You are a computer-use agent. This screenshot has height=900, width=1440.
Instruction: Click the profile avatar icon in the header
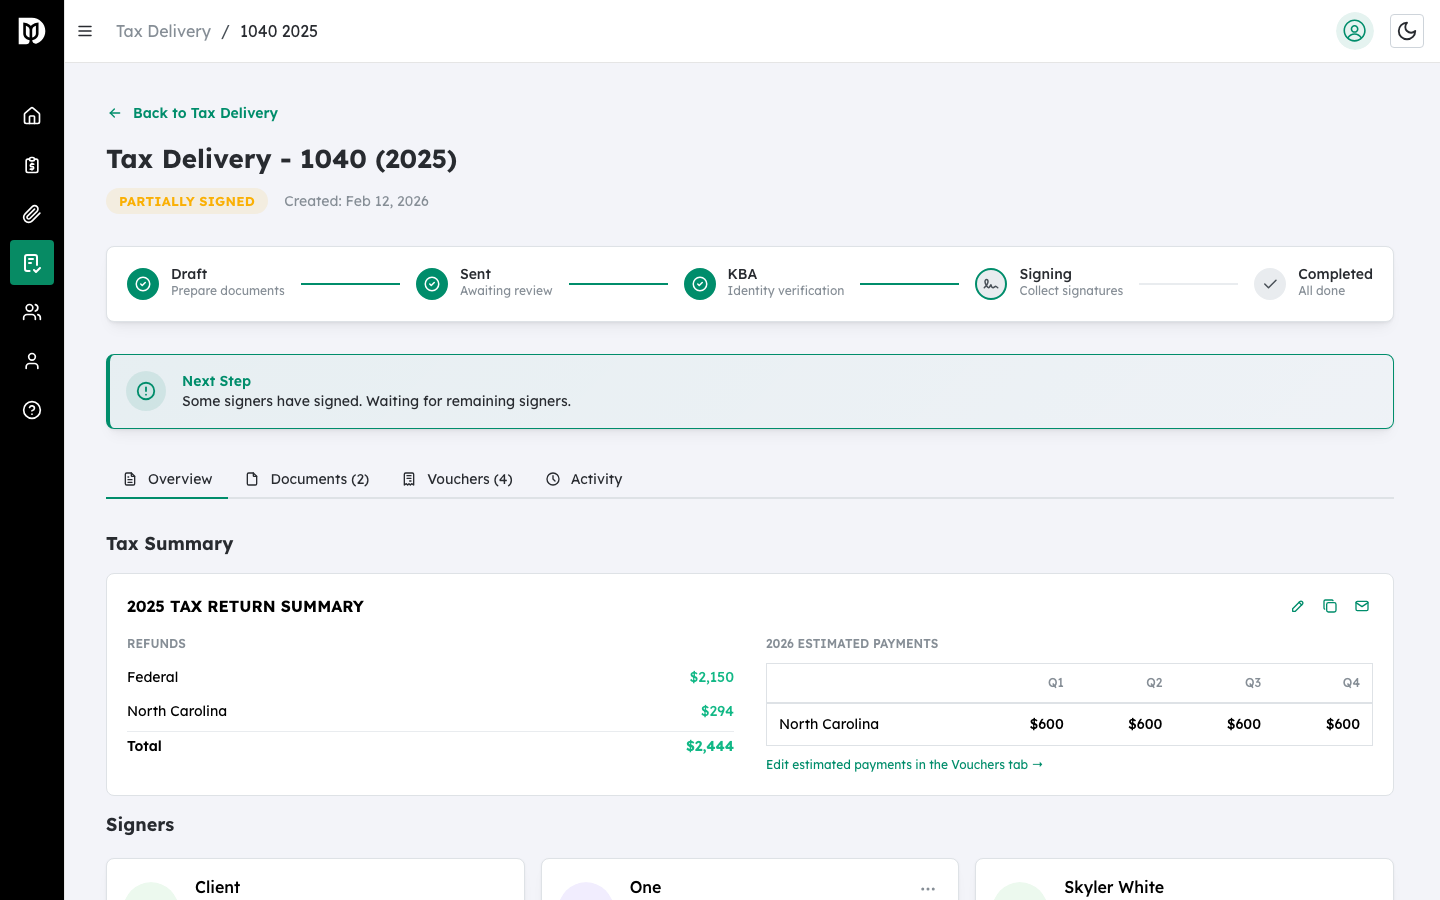(x=1355, y=31)
